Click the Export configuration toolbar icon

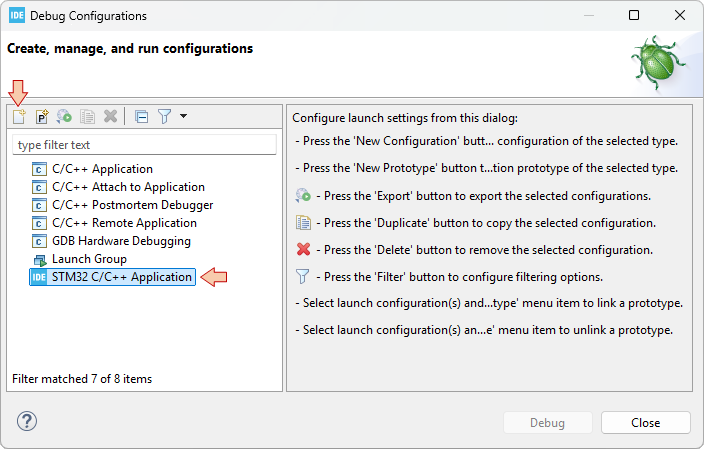(64, 116)
